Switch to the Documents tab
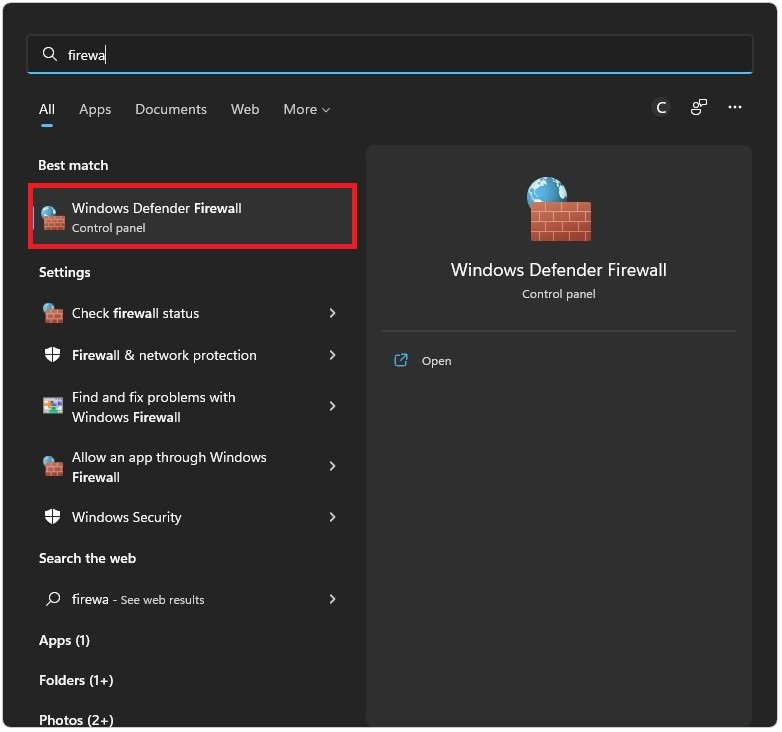 tap(171, 109)
